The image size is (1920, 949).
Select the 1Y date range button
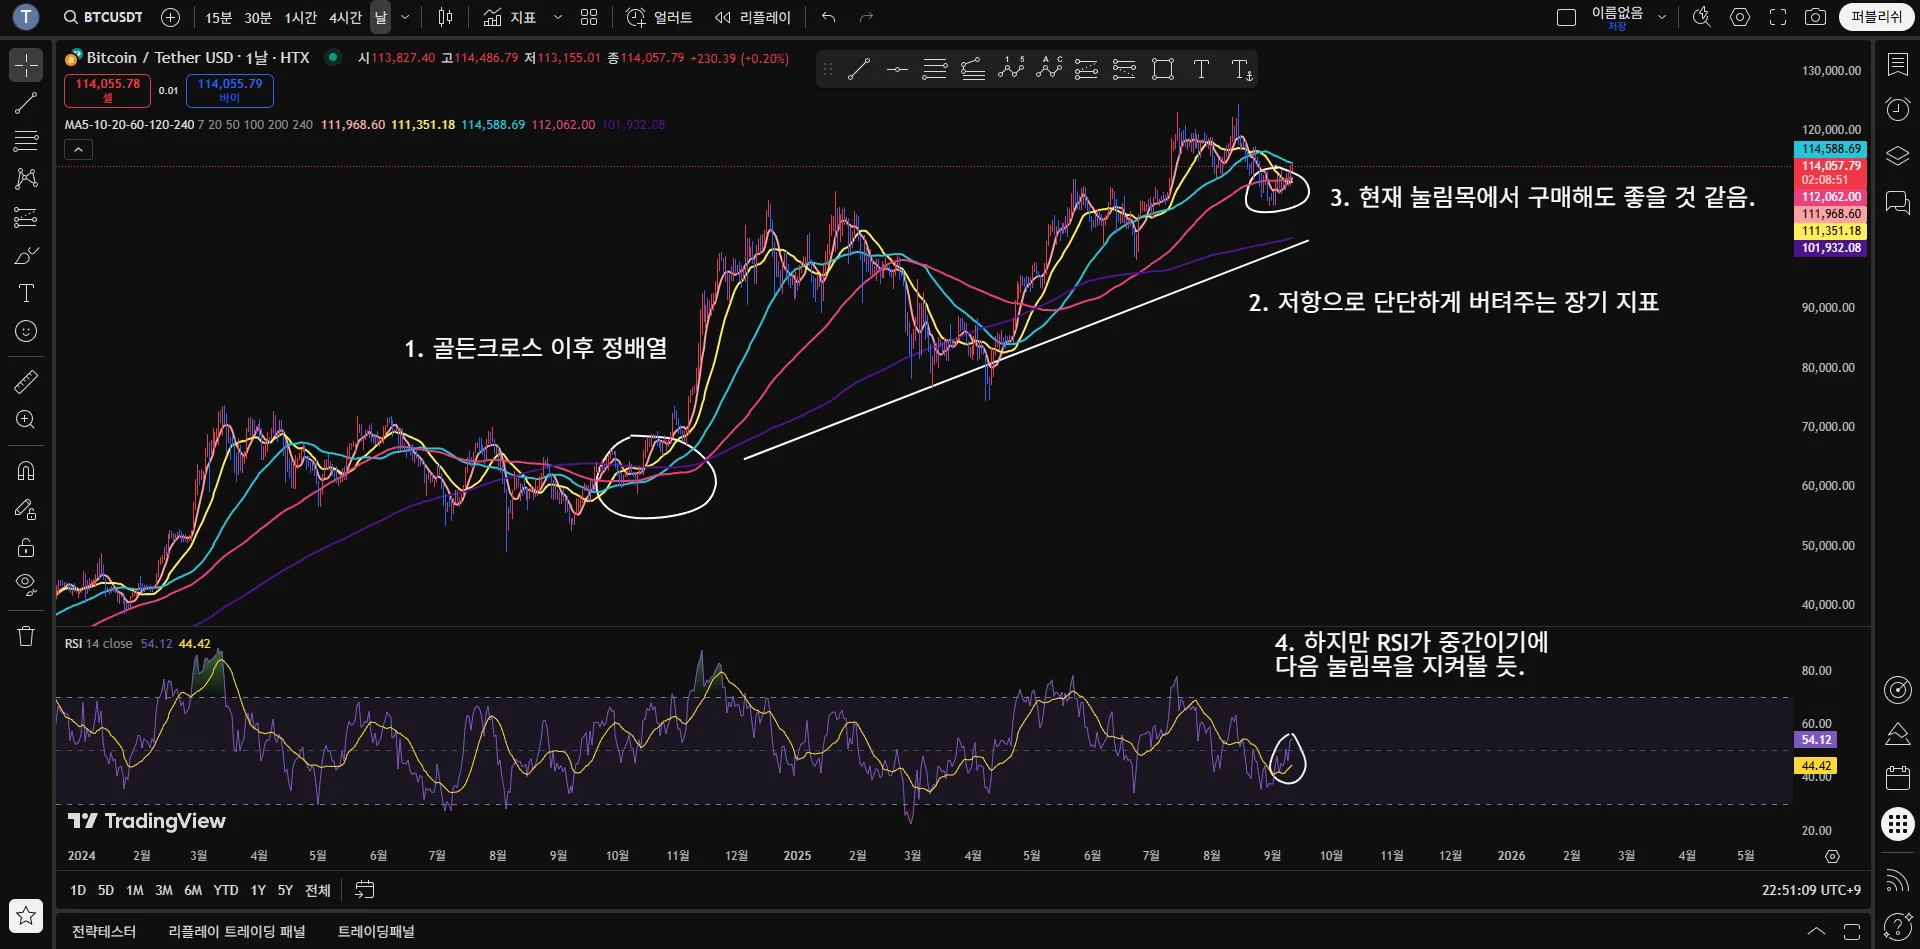pyautogui.click(x=258, y=890)
